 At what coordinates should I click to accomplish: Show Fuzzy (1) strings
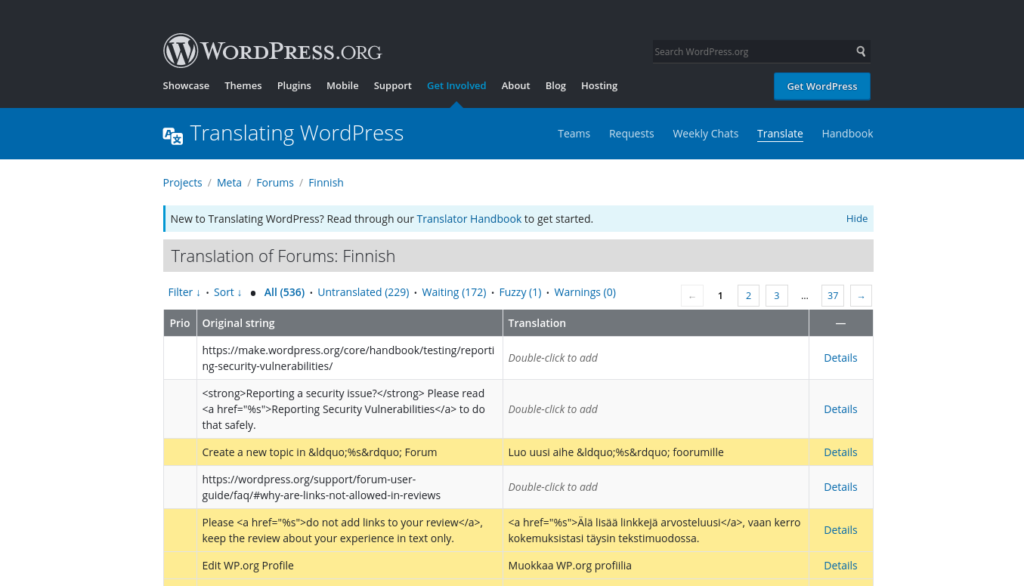pos(520,293)
